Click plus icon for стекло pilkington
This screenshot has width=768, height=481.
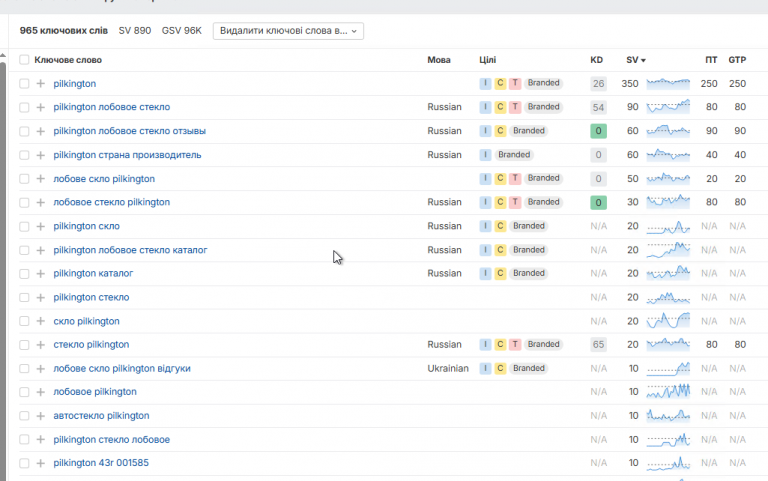pos(41,345)
